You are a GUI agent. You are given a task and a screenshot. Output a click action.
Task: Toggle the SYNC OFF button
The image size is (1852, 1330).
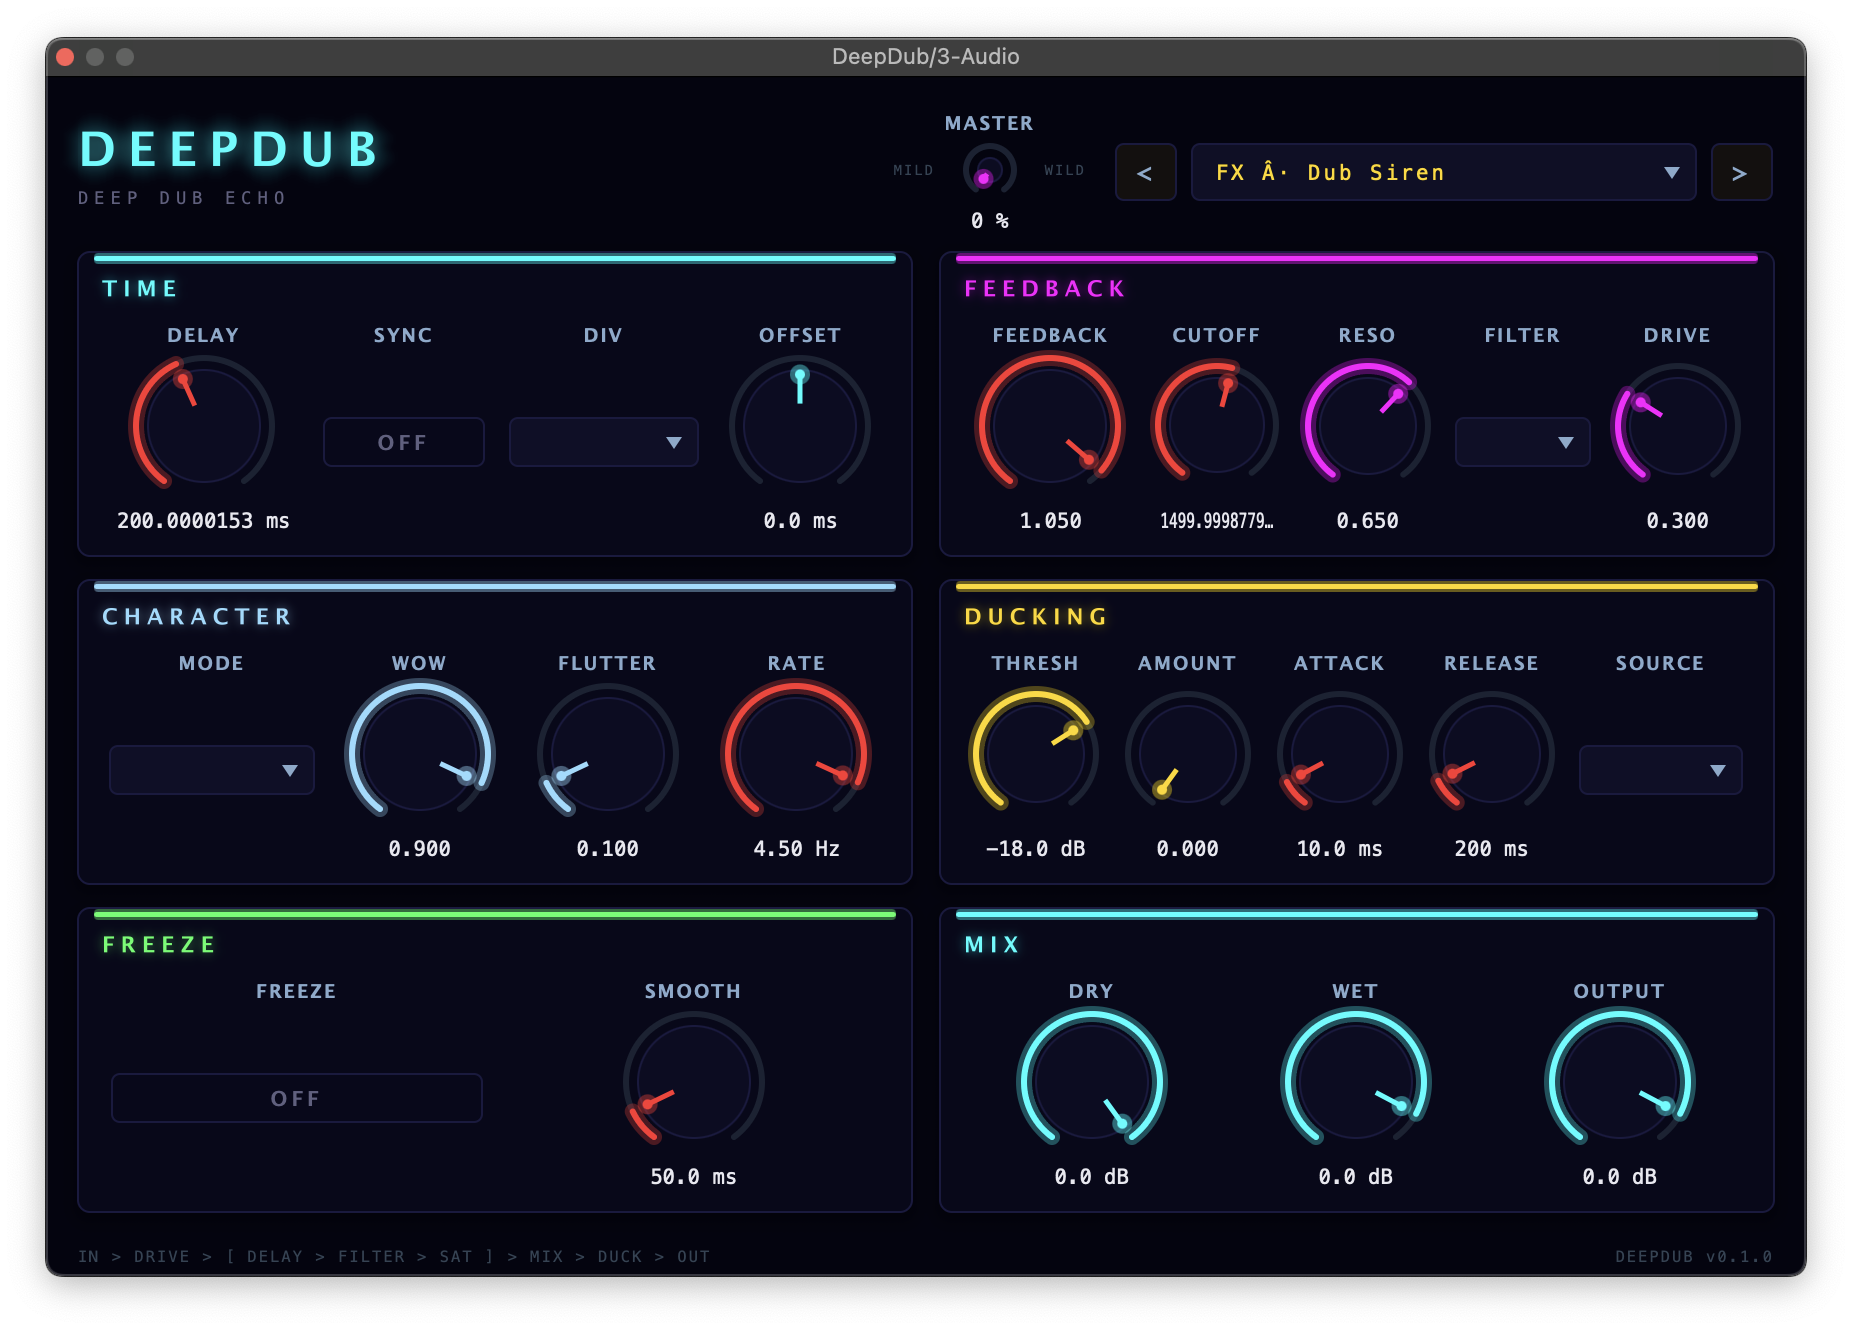(x=403, y=442)
